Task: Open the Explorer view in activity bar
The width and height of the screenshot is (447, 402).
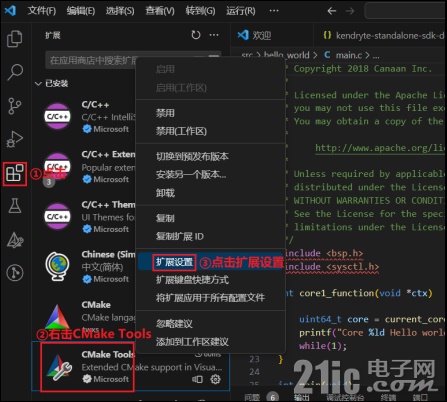Action: click(x=15, y=39)
